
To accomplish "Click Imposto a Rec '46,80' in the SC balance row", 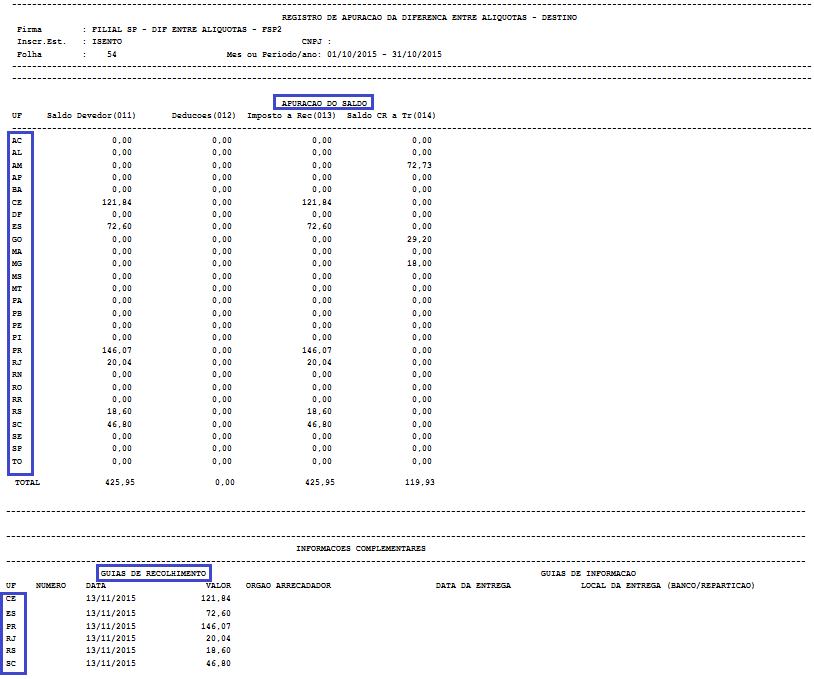I will tap(319, 424).
